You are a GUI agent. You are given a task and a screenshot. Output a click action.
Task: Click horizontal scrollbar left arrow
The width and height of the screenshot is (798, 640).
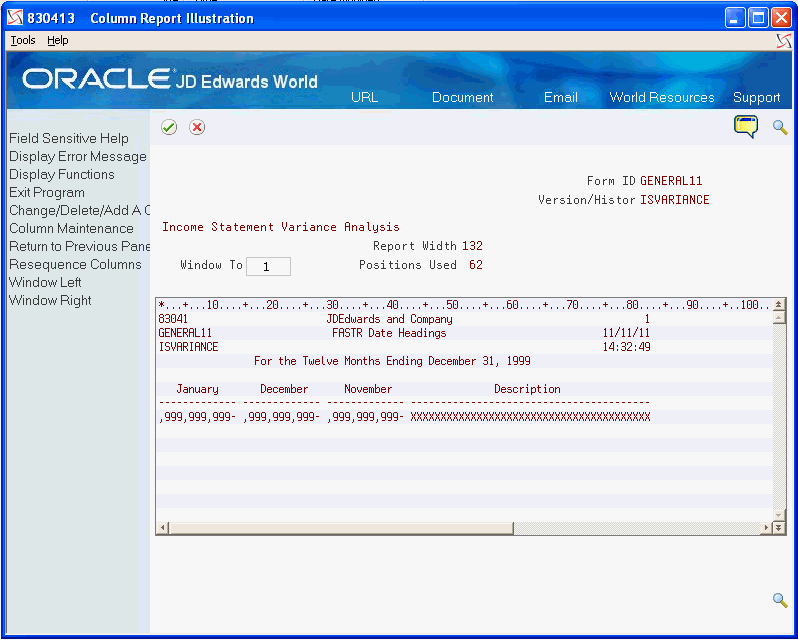[x=162, y=528]
